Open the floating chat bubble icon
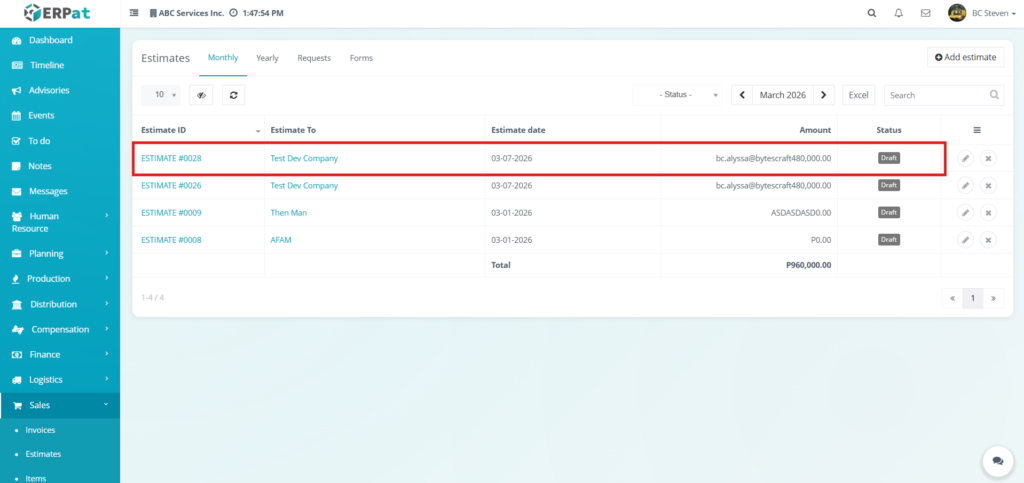The image size is (1024, 483). (x=997, y=460)
